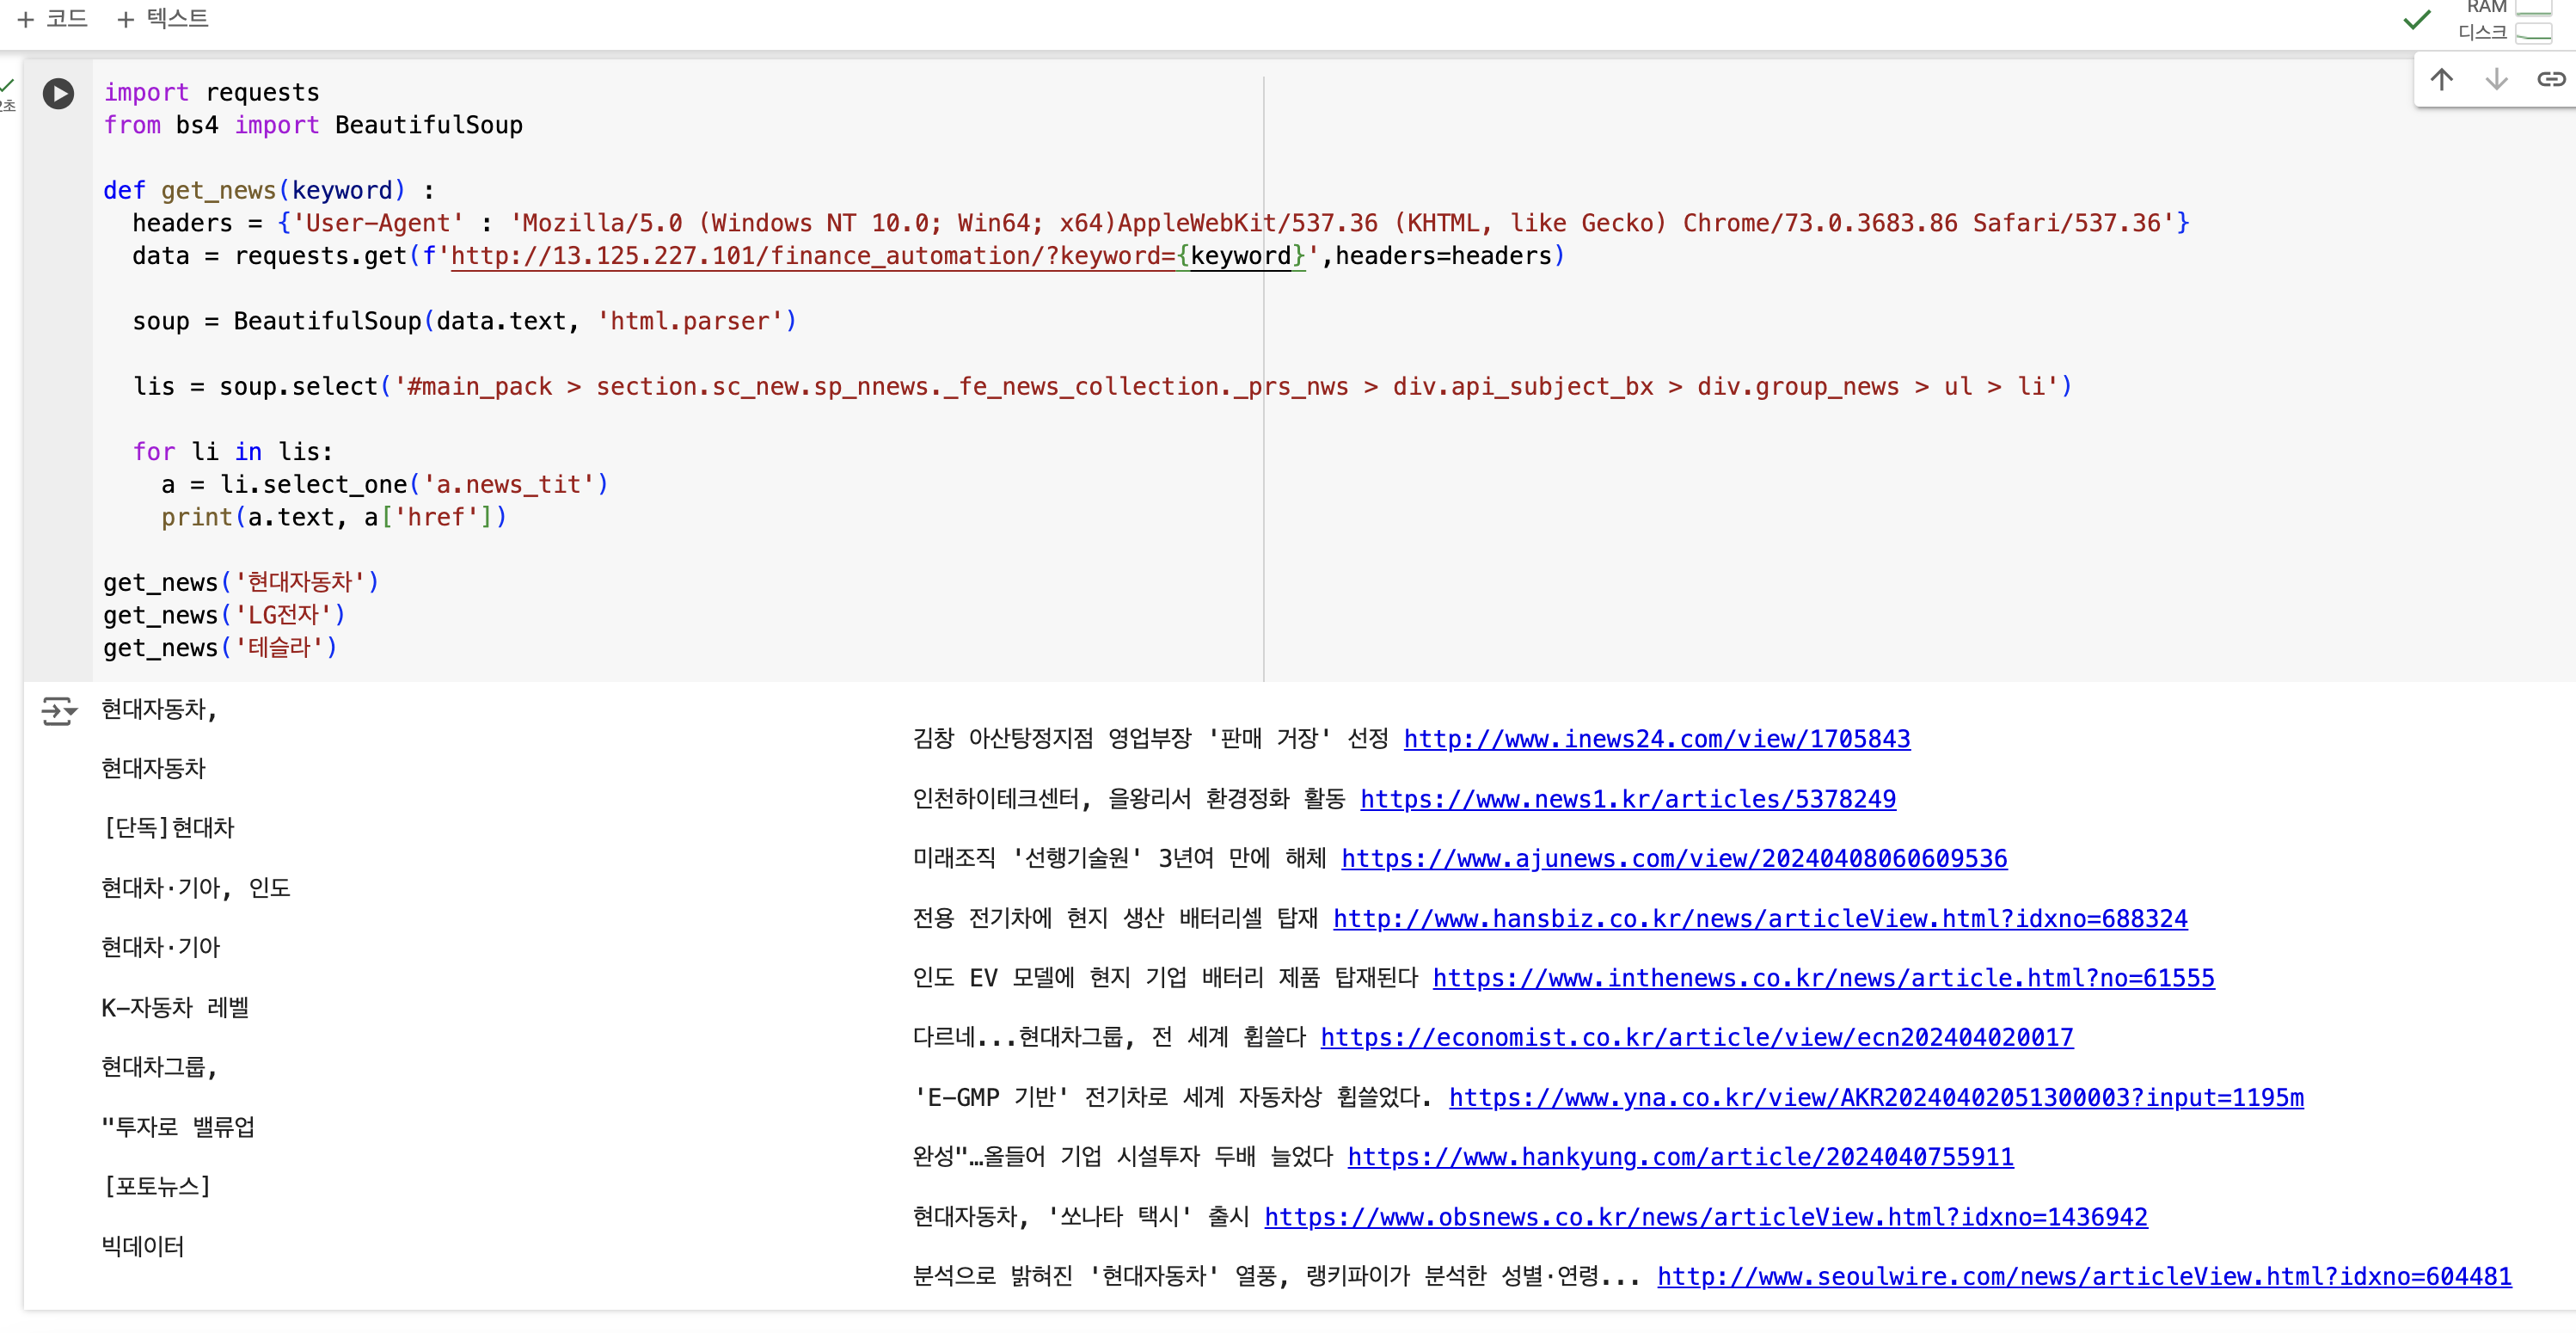This screenshot has height=1333, width=2576.
Task: Click output text 'K-자동차 레벨'
Action: click(x=175, y=1008)
